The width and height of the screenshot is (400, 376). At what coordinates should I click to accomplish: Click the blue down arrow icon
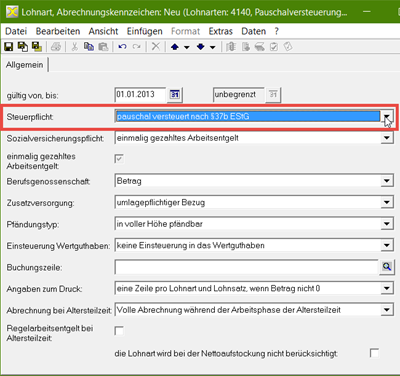click(x=200, y=47)
